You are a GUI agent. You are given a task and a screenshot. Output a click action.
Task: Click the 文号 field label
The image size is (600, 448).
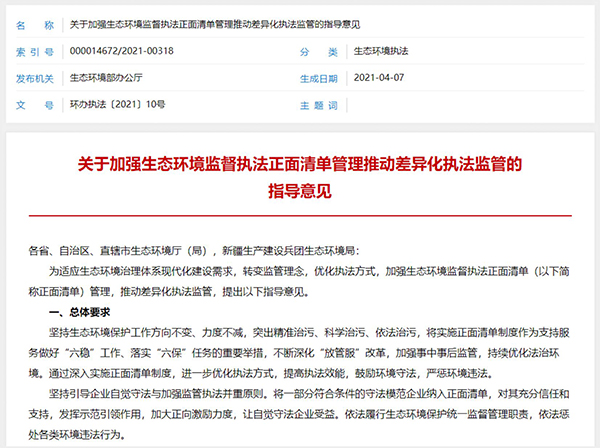pos(35,104)
